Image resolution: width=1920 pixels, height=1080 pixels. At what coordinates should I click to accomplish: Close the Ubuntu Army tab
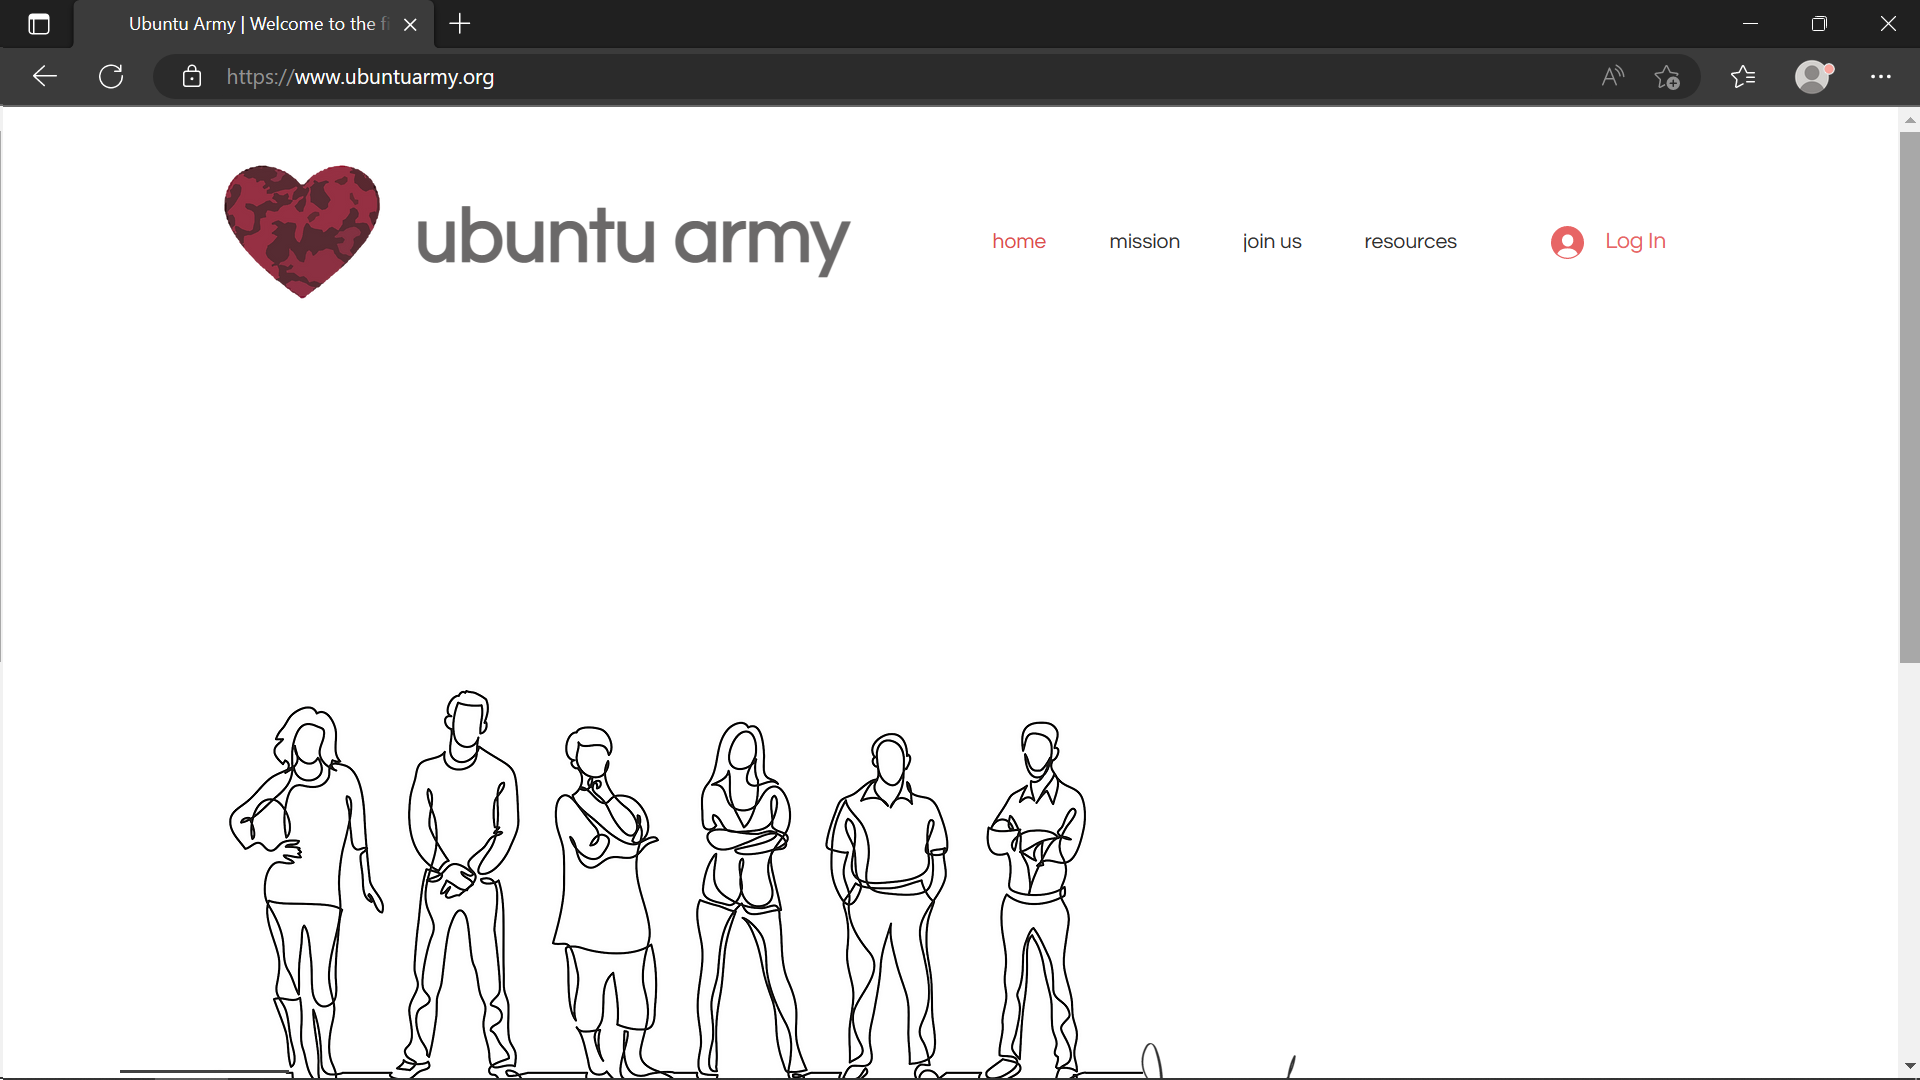[410, 25]
